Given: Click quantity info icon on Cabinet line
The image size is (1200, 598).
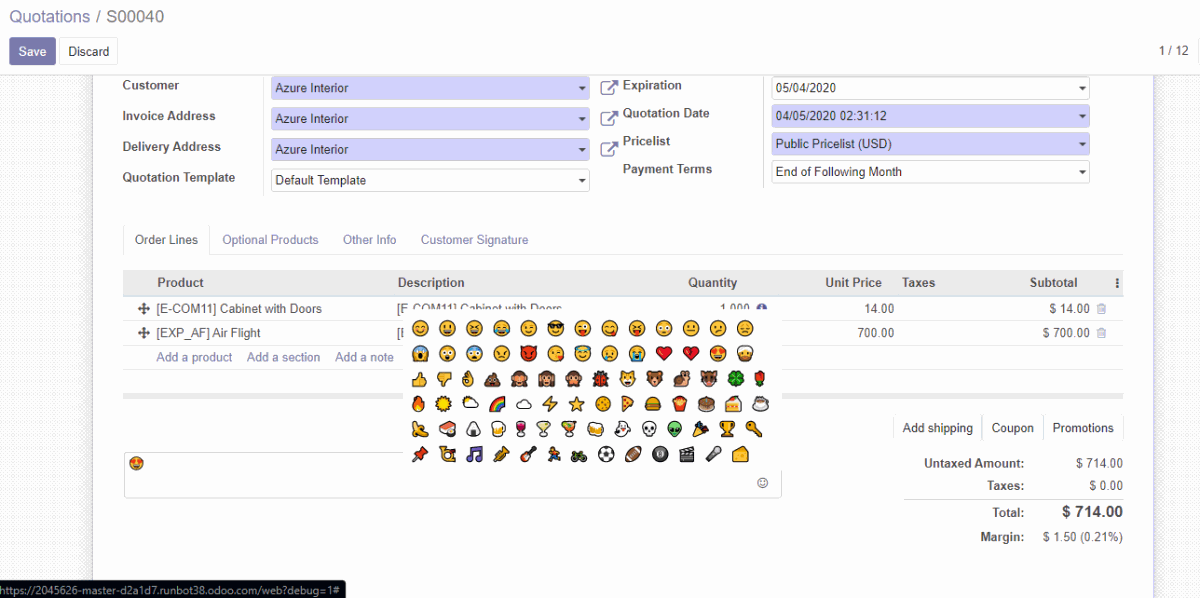Looking at the screenshot, I should click(x=761, y=309).
